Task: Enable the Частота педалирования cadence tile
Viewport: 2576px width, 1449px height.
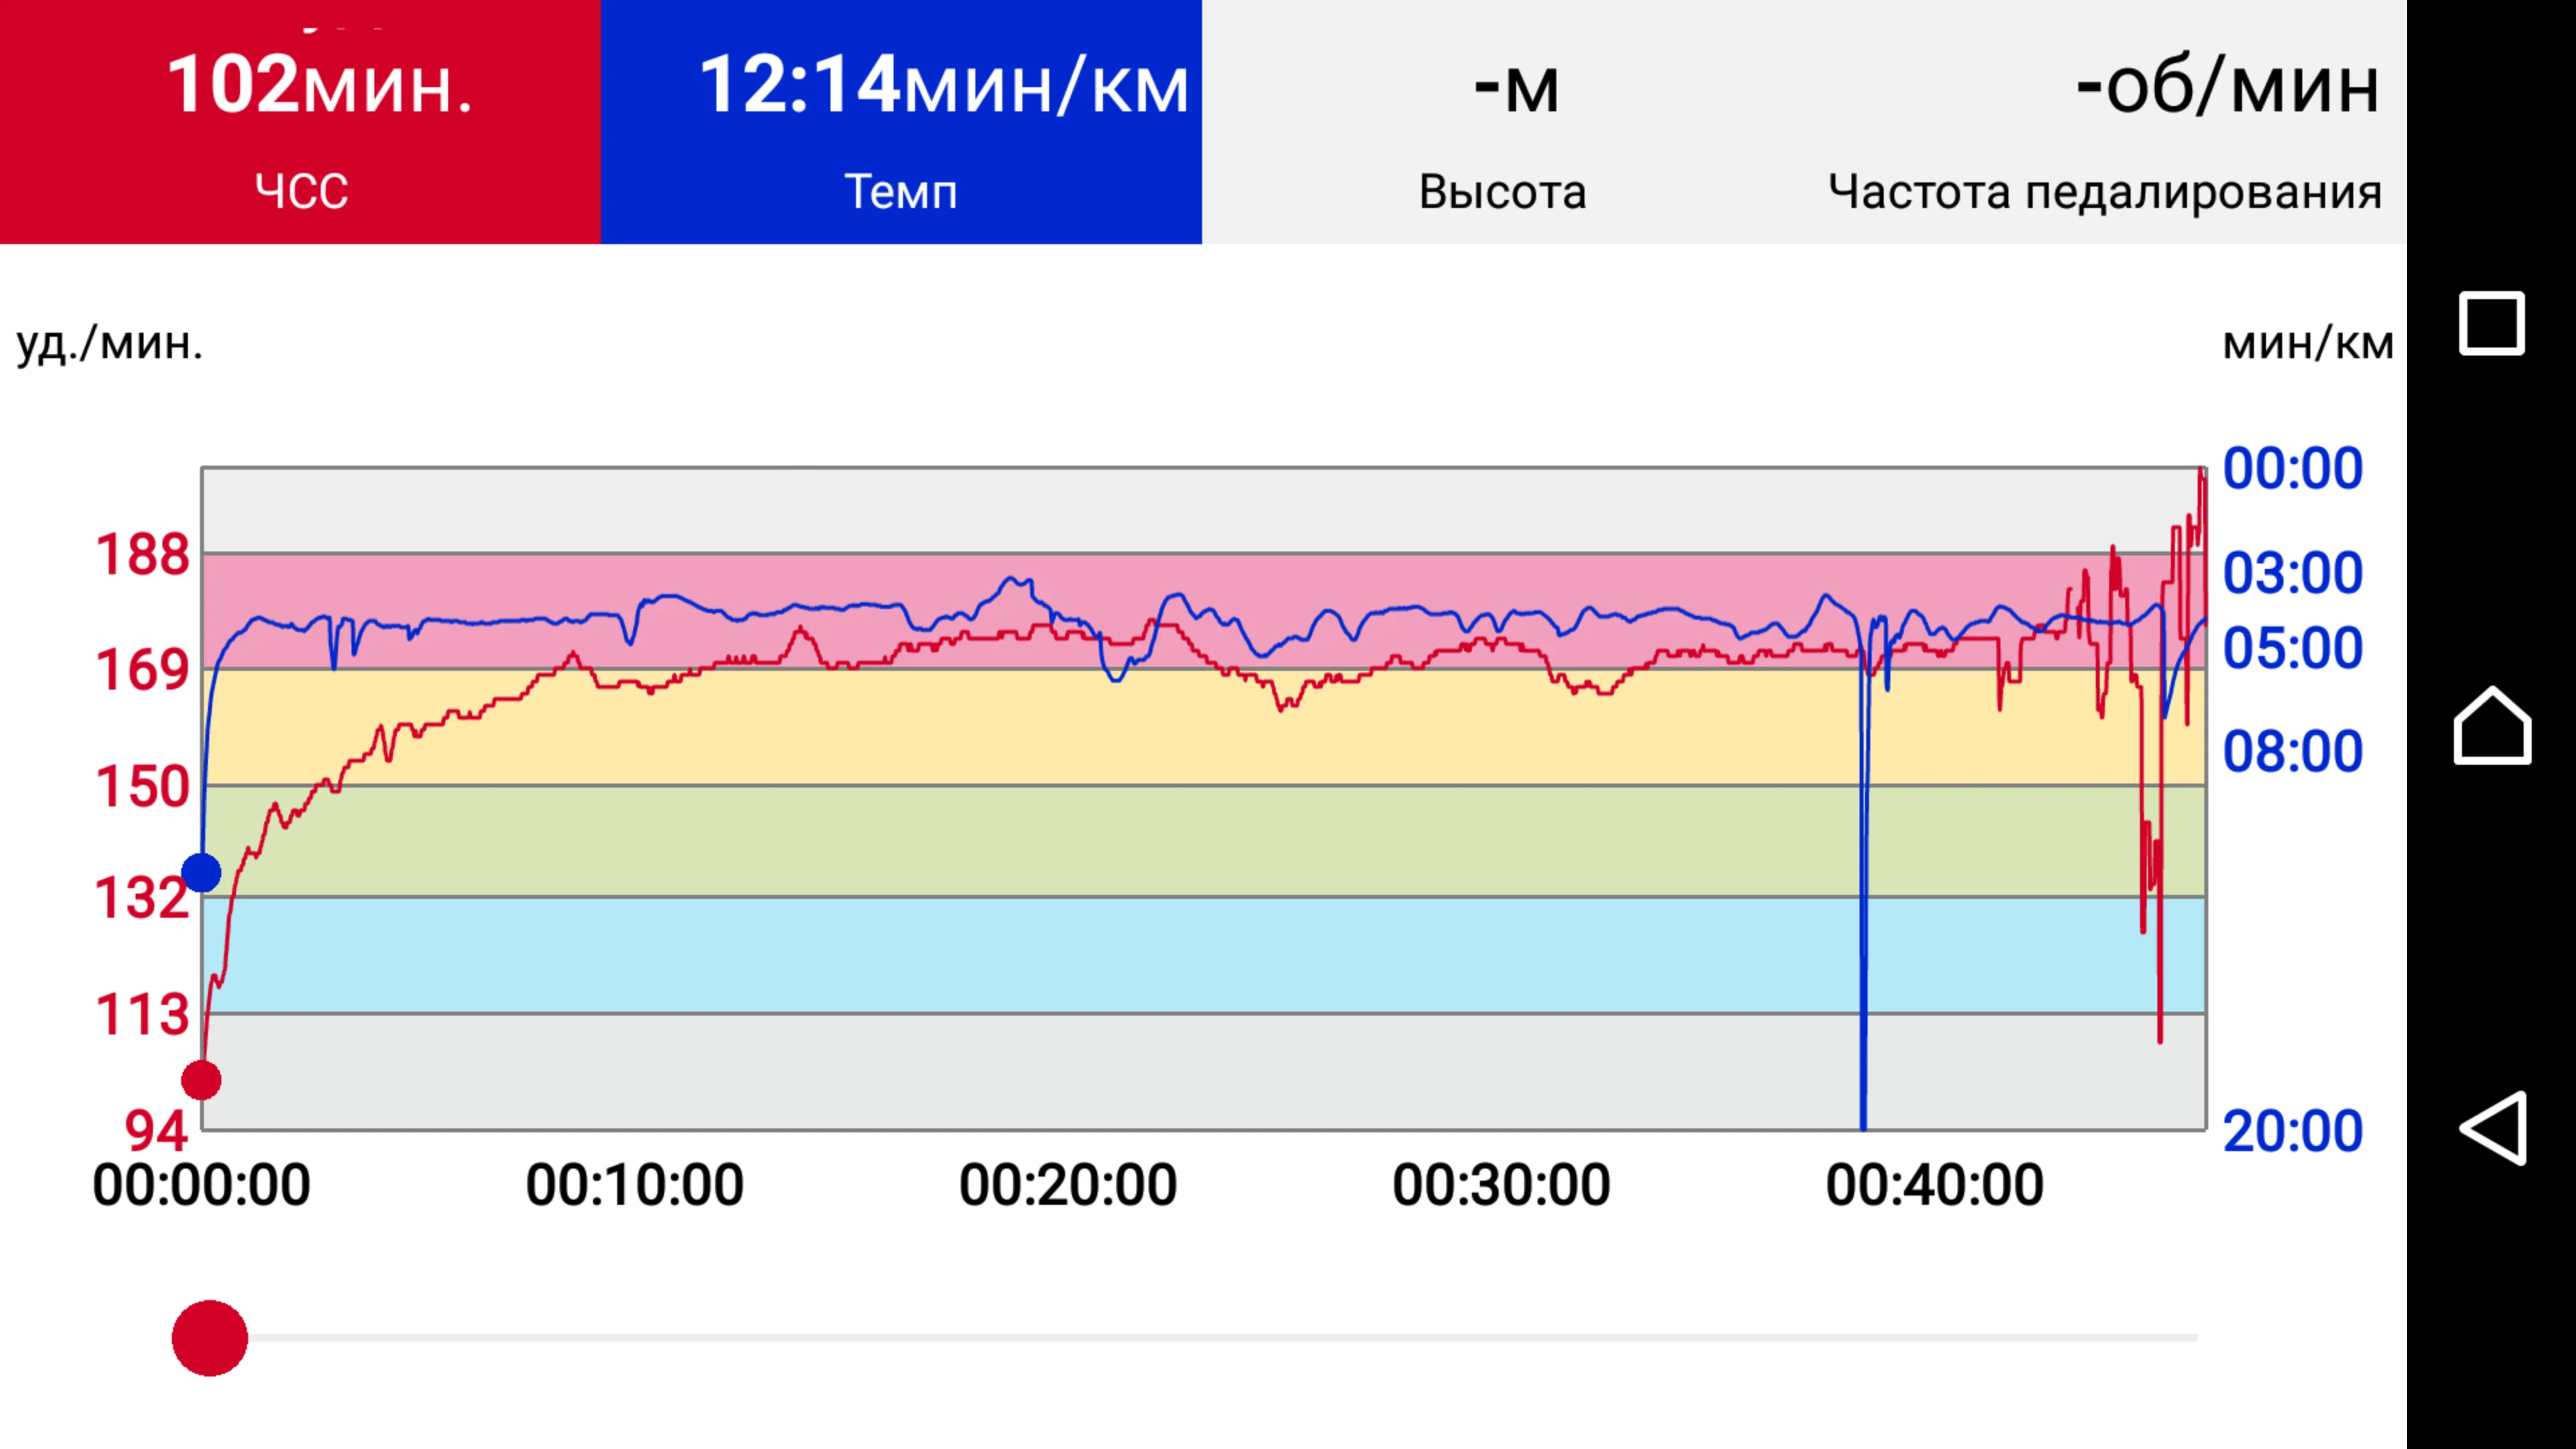Action: coord(2104,122)
